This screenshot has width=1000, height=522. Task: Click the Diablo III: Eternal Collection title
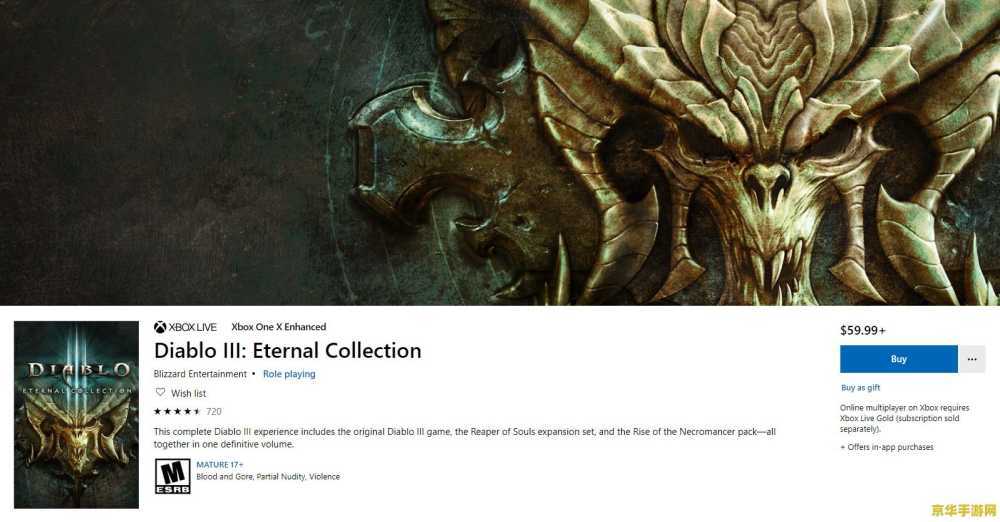pyautogui.click(x=288, y=350)
